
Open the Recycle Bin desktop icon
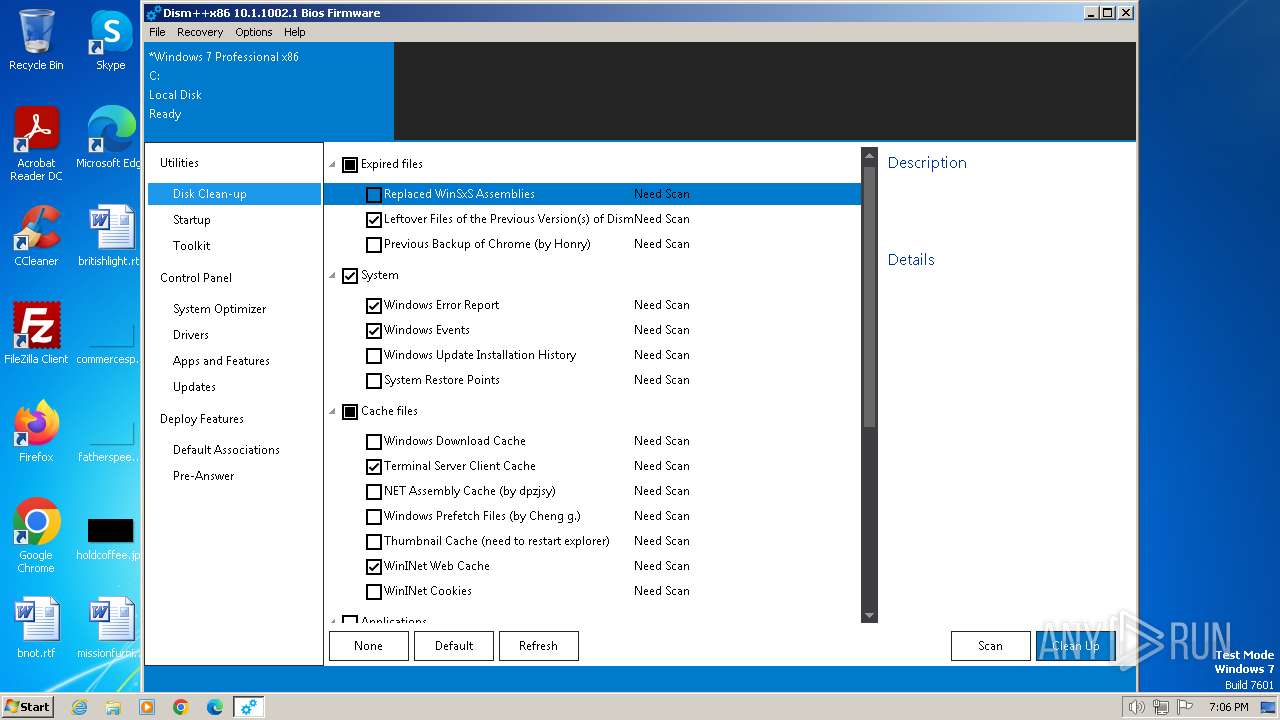(36, 40)
